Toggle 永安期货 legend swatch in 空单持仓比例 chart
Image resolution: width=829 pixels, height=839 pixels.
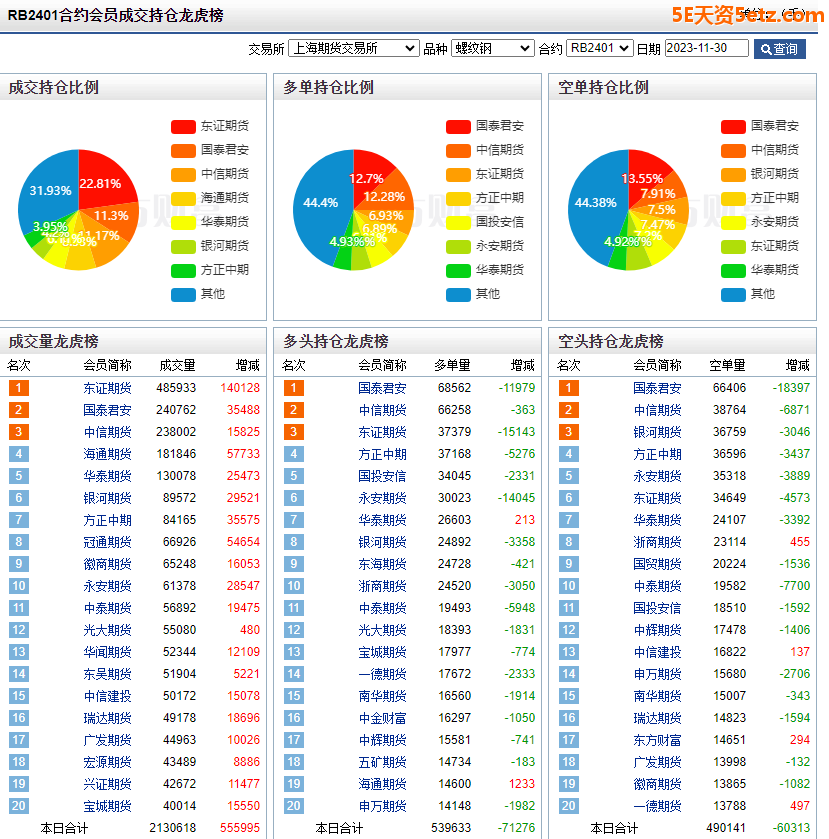pos(733,223)
